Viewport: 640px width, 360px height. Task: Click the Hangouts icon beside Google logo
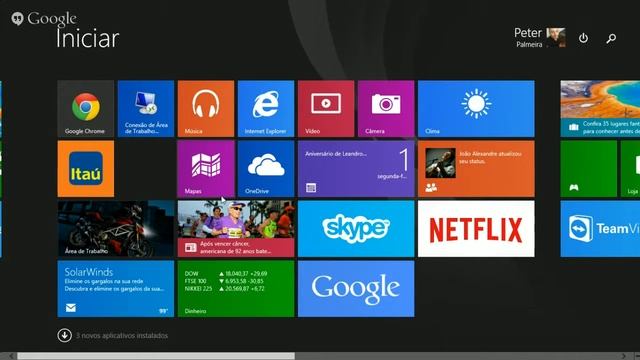[18, 18]
